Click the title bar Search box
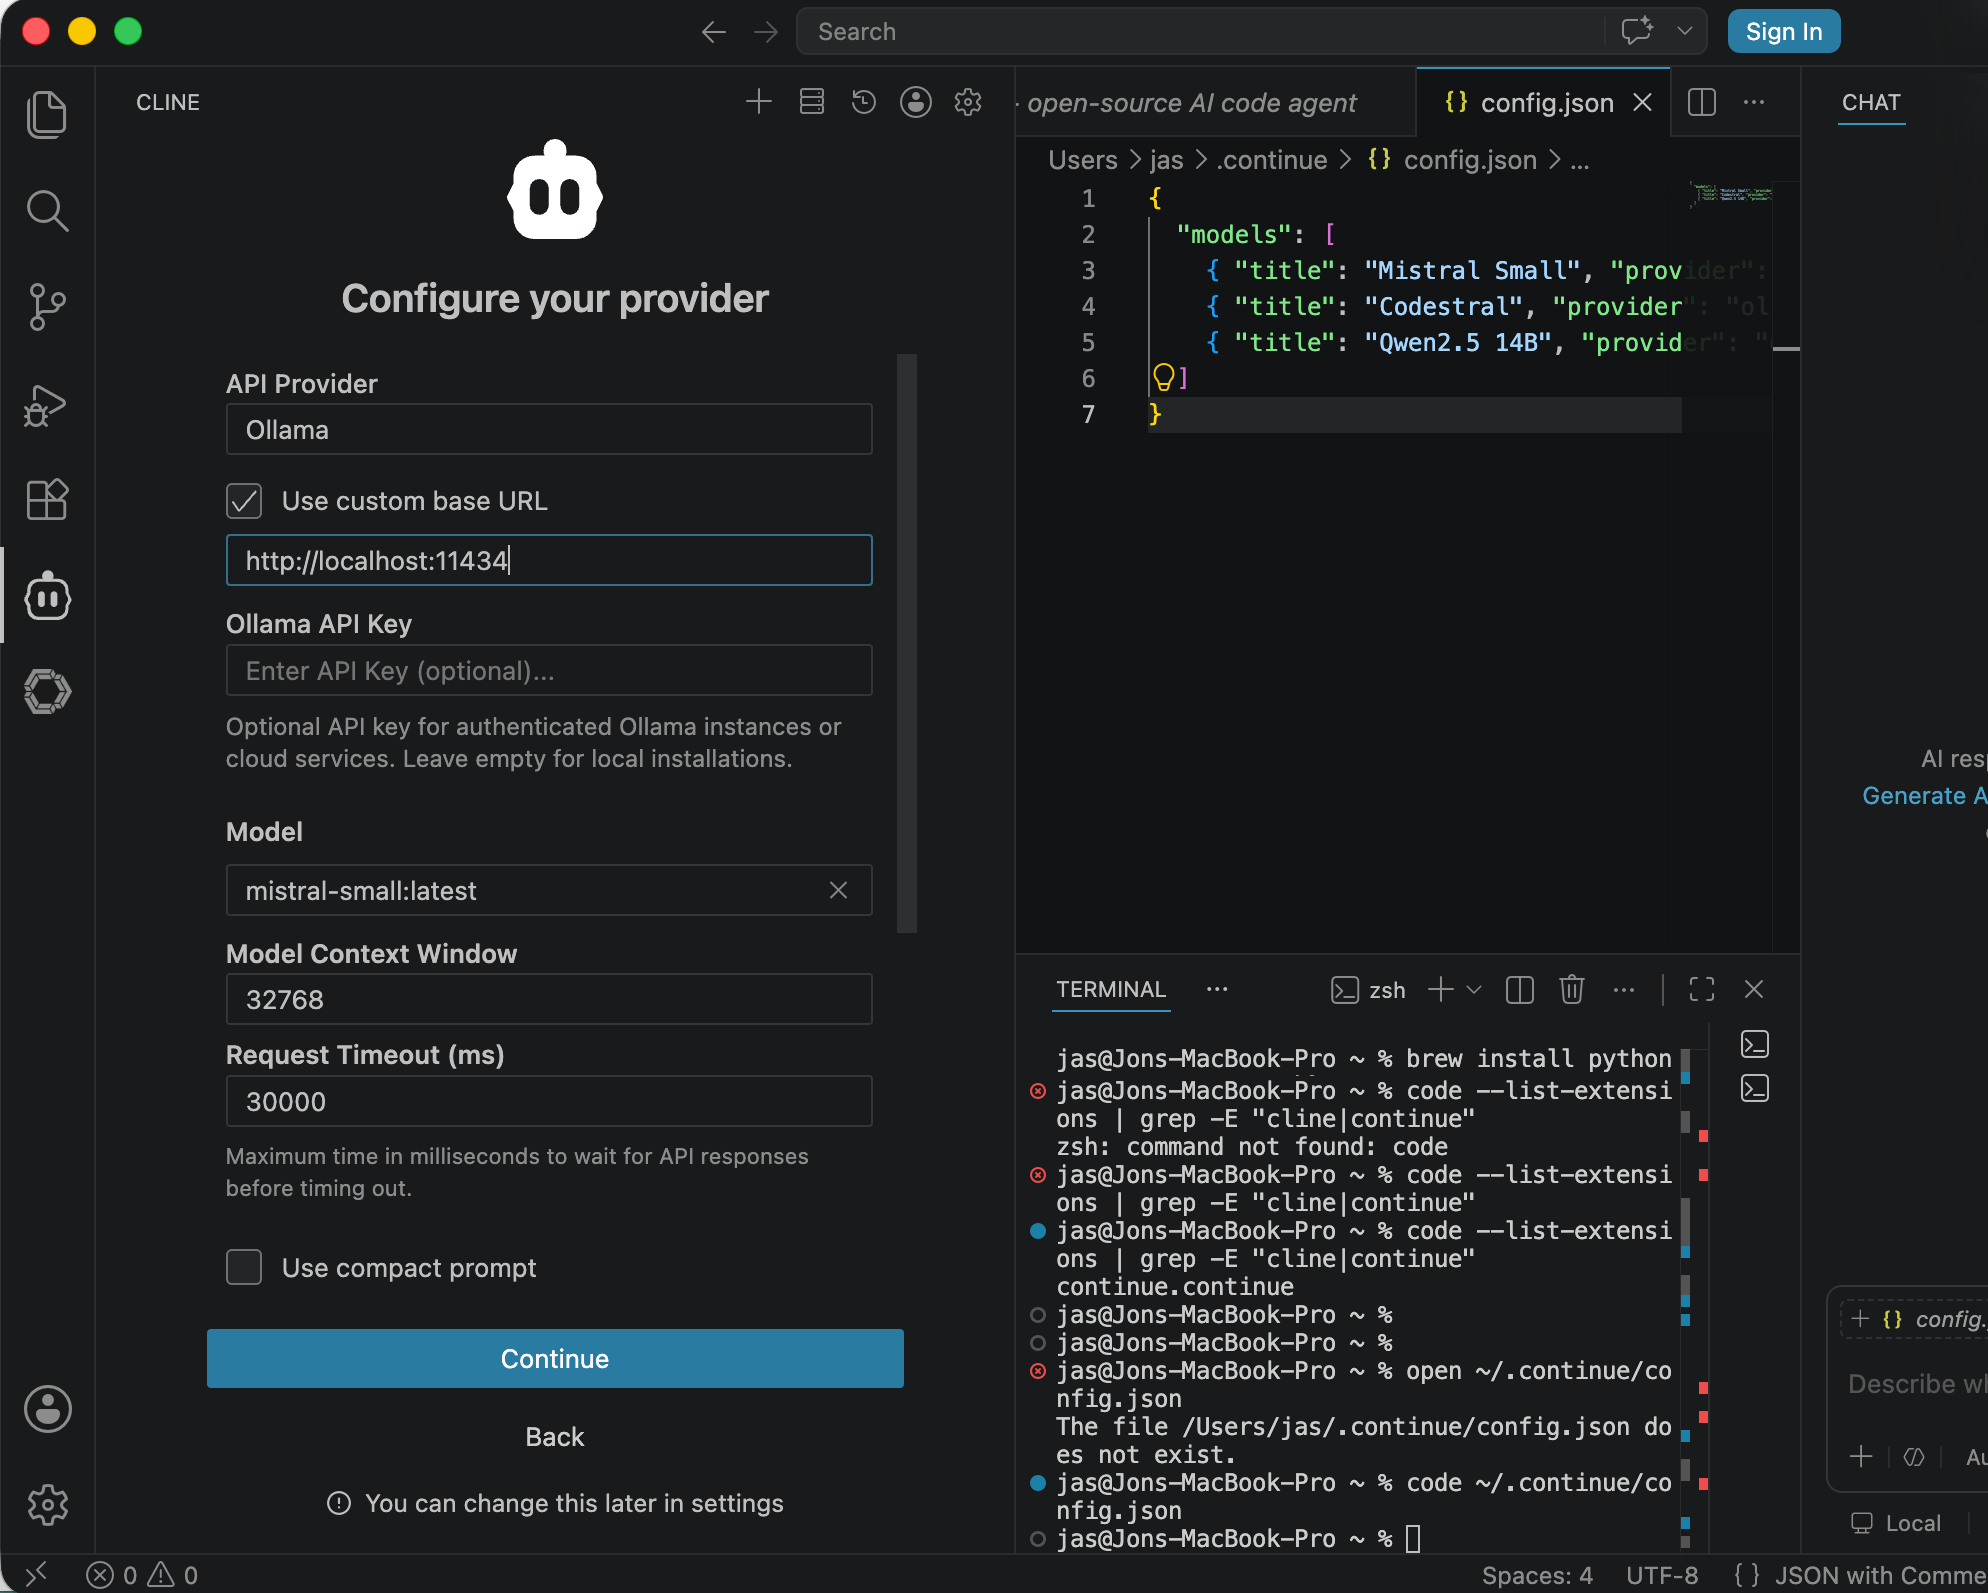Image resolution: width=1988 pixels, height=1593 pixels. click(1201, 31)
